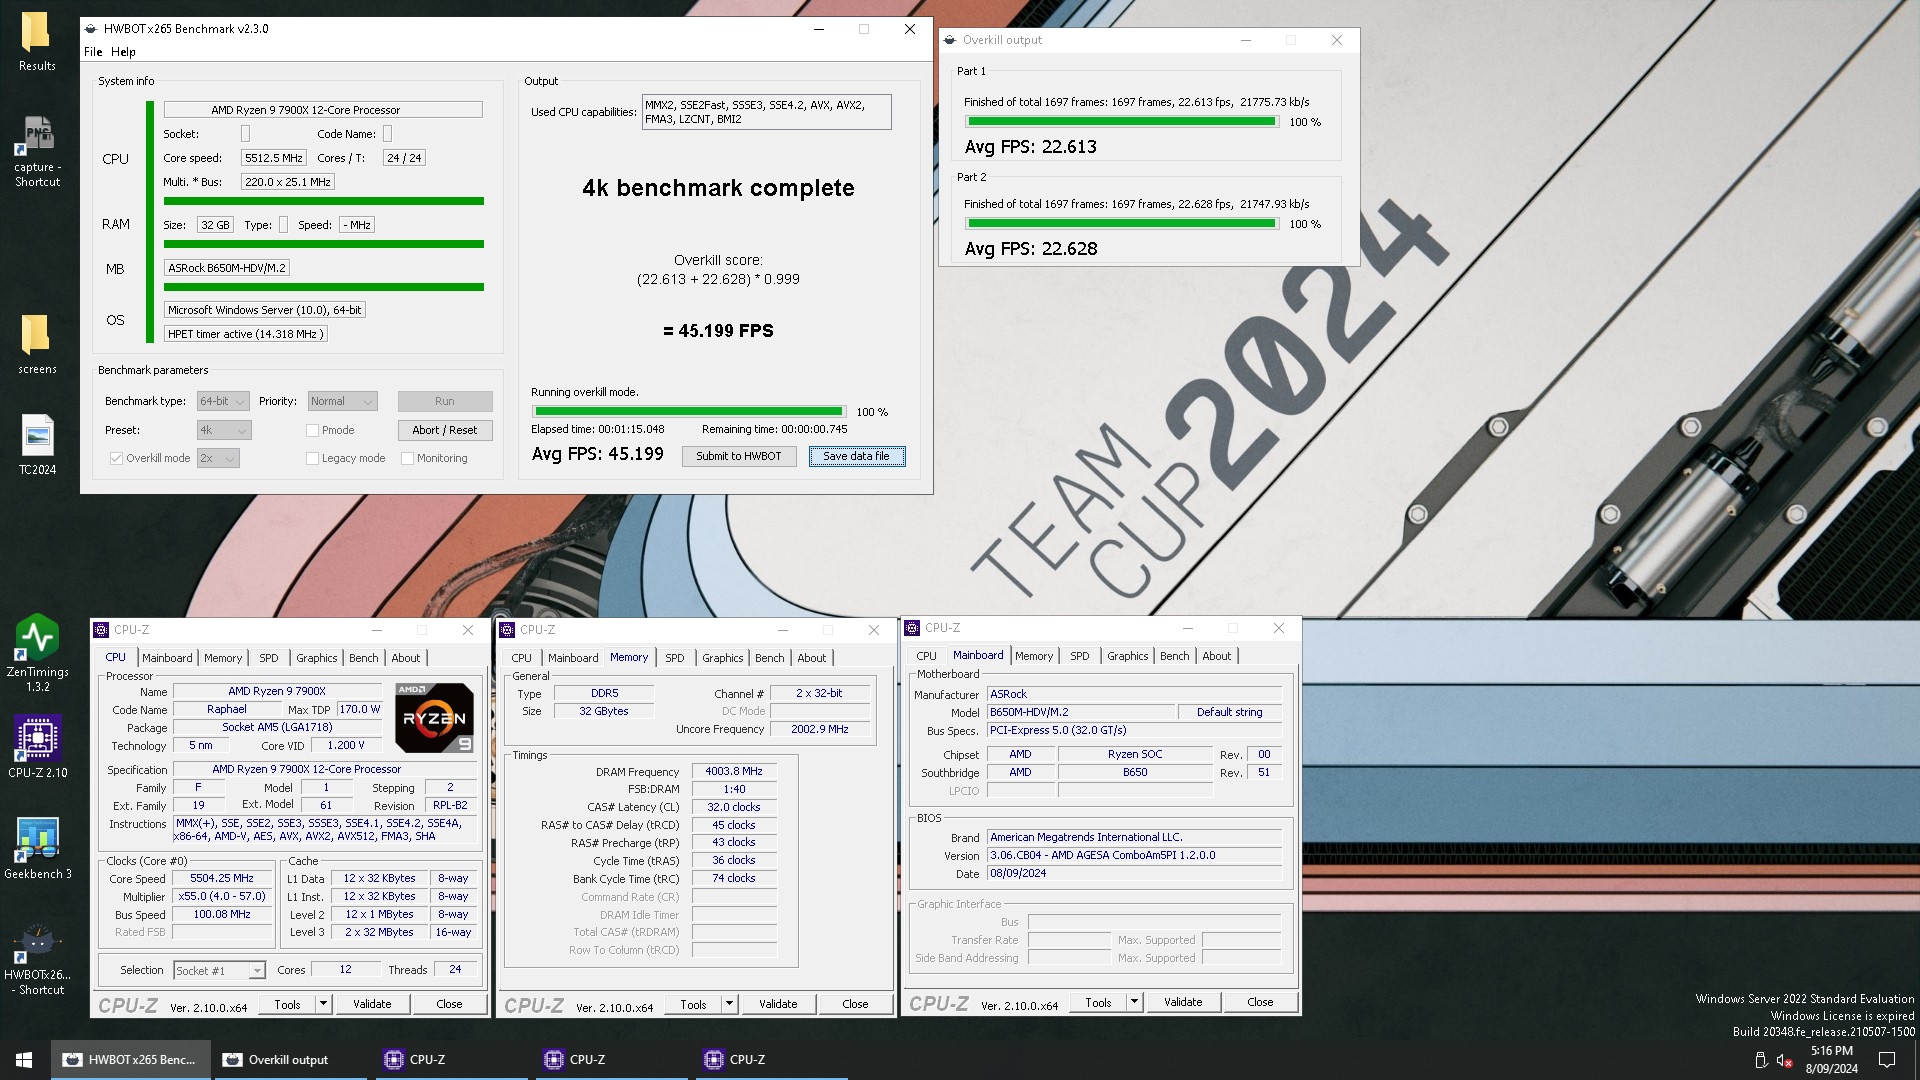Click the Core speed 5512.5 MHz field
This screenshot has width=1920, height=1080.
pyautogui.click(x=274, y=158)
